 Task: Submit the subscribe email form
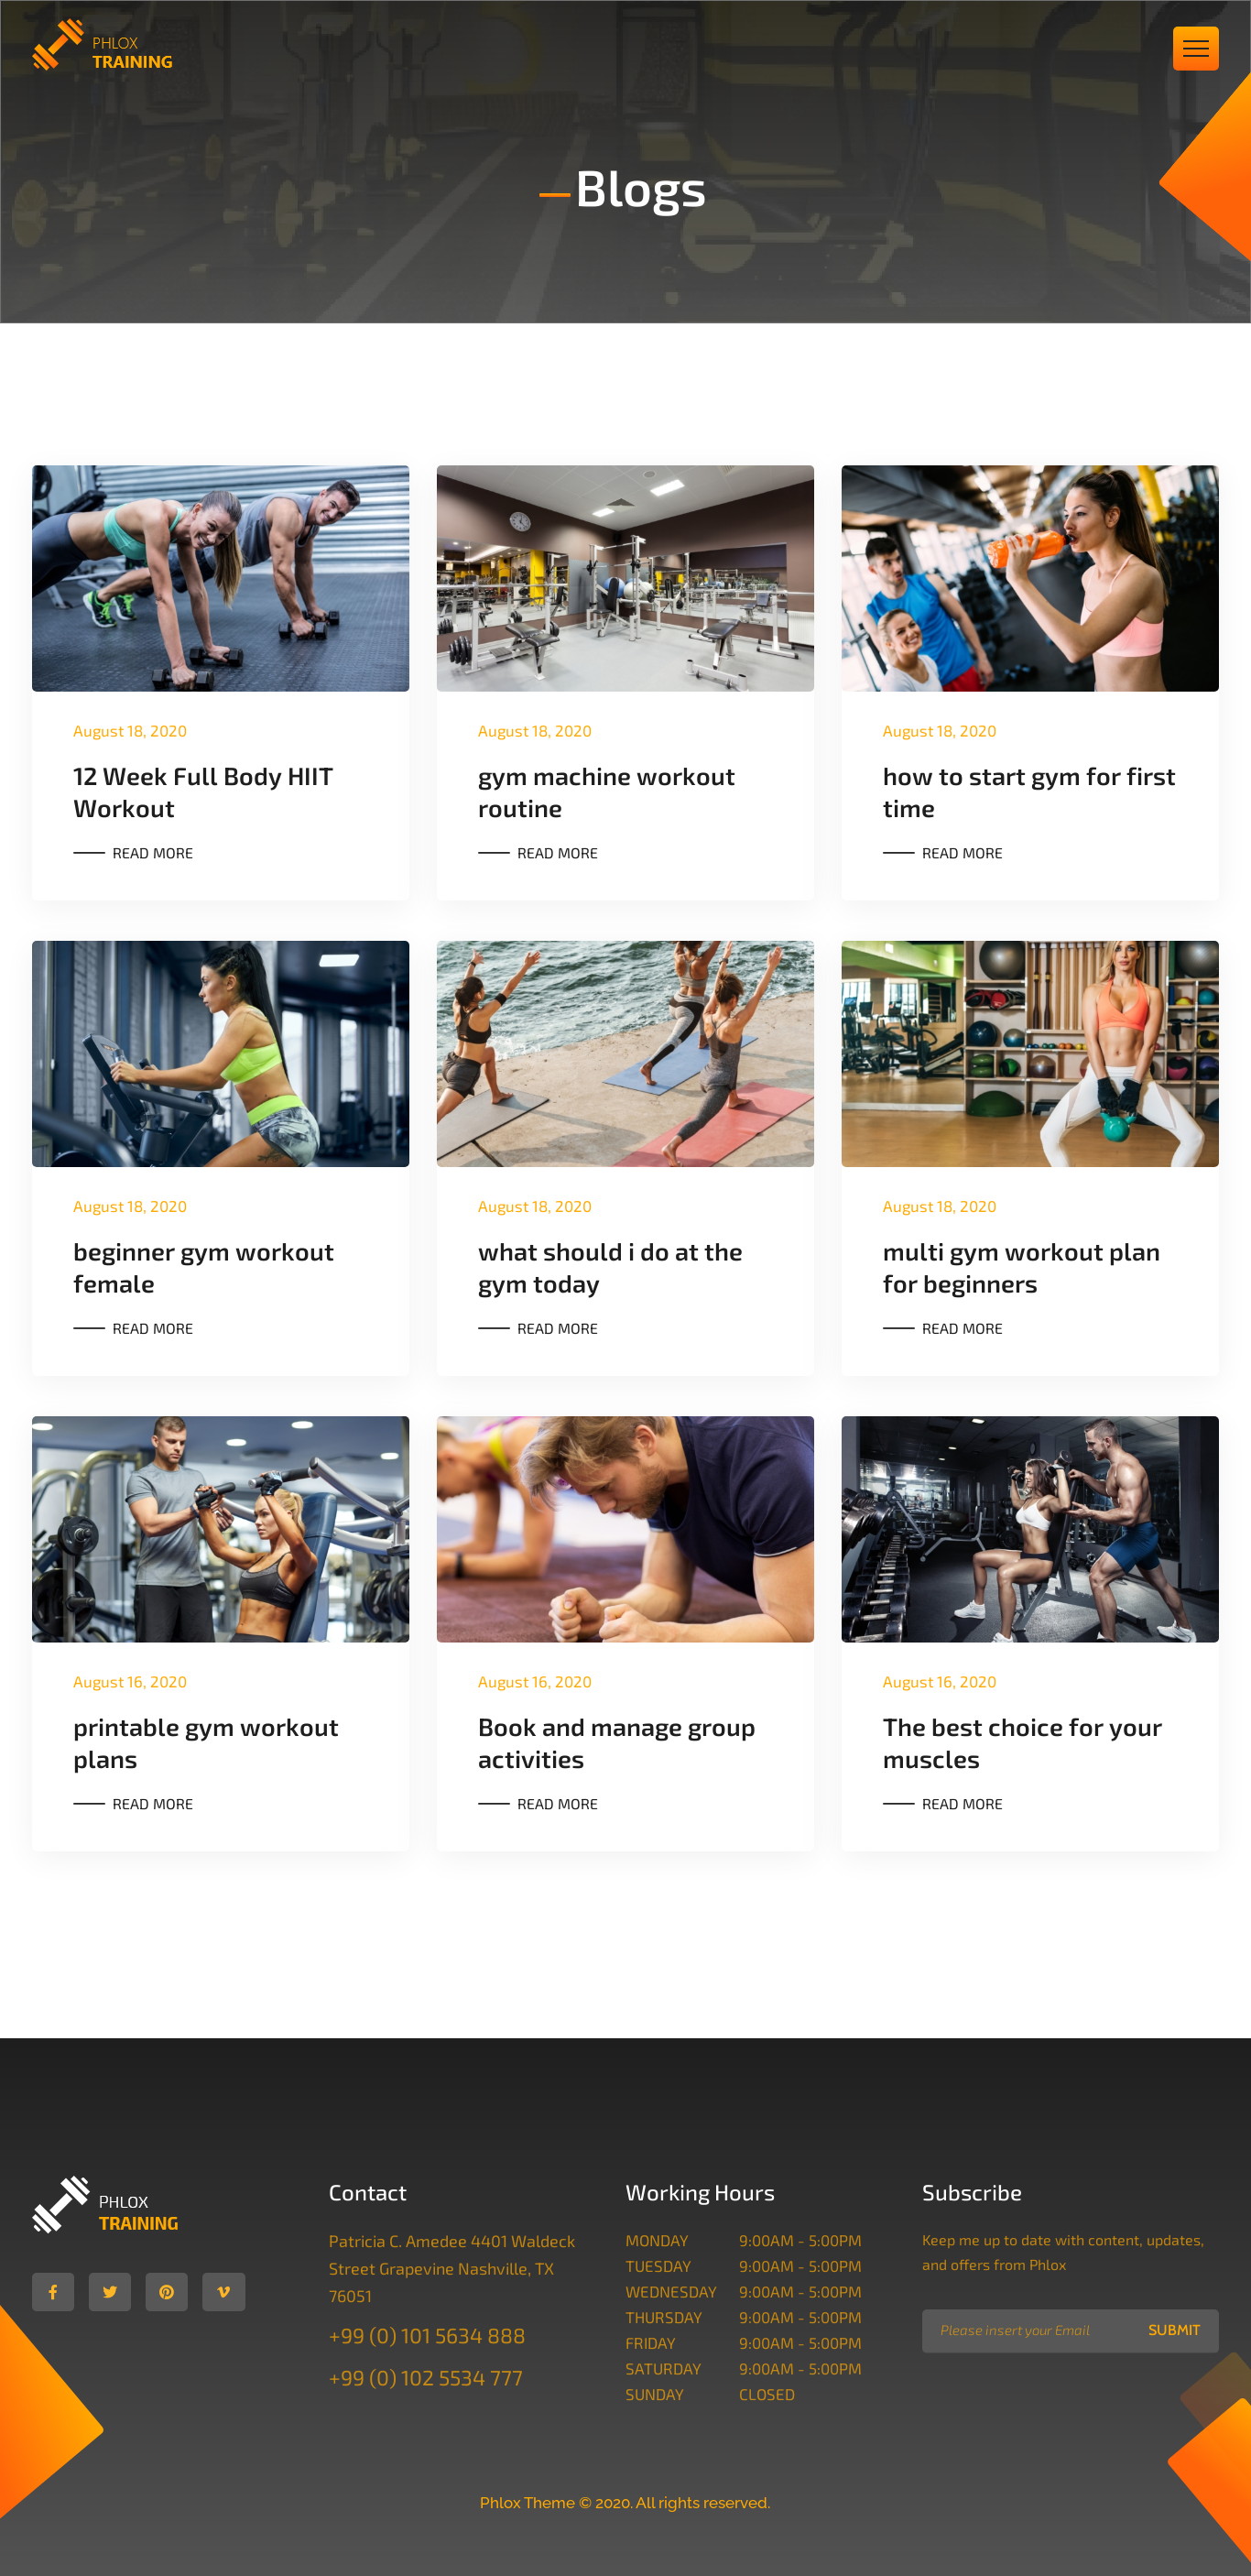point(1173,2330)
